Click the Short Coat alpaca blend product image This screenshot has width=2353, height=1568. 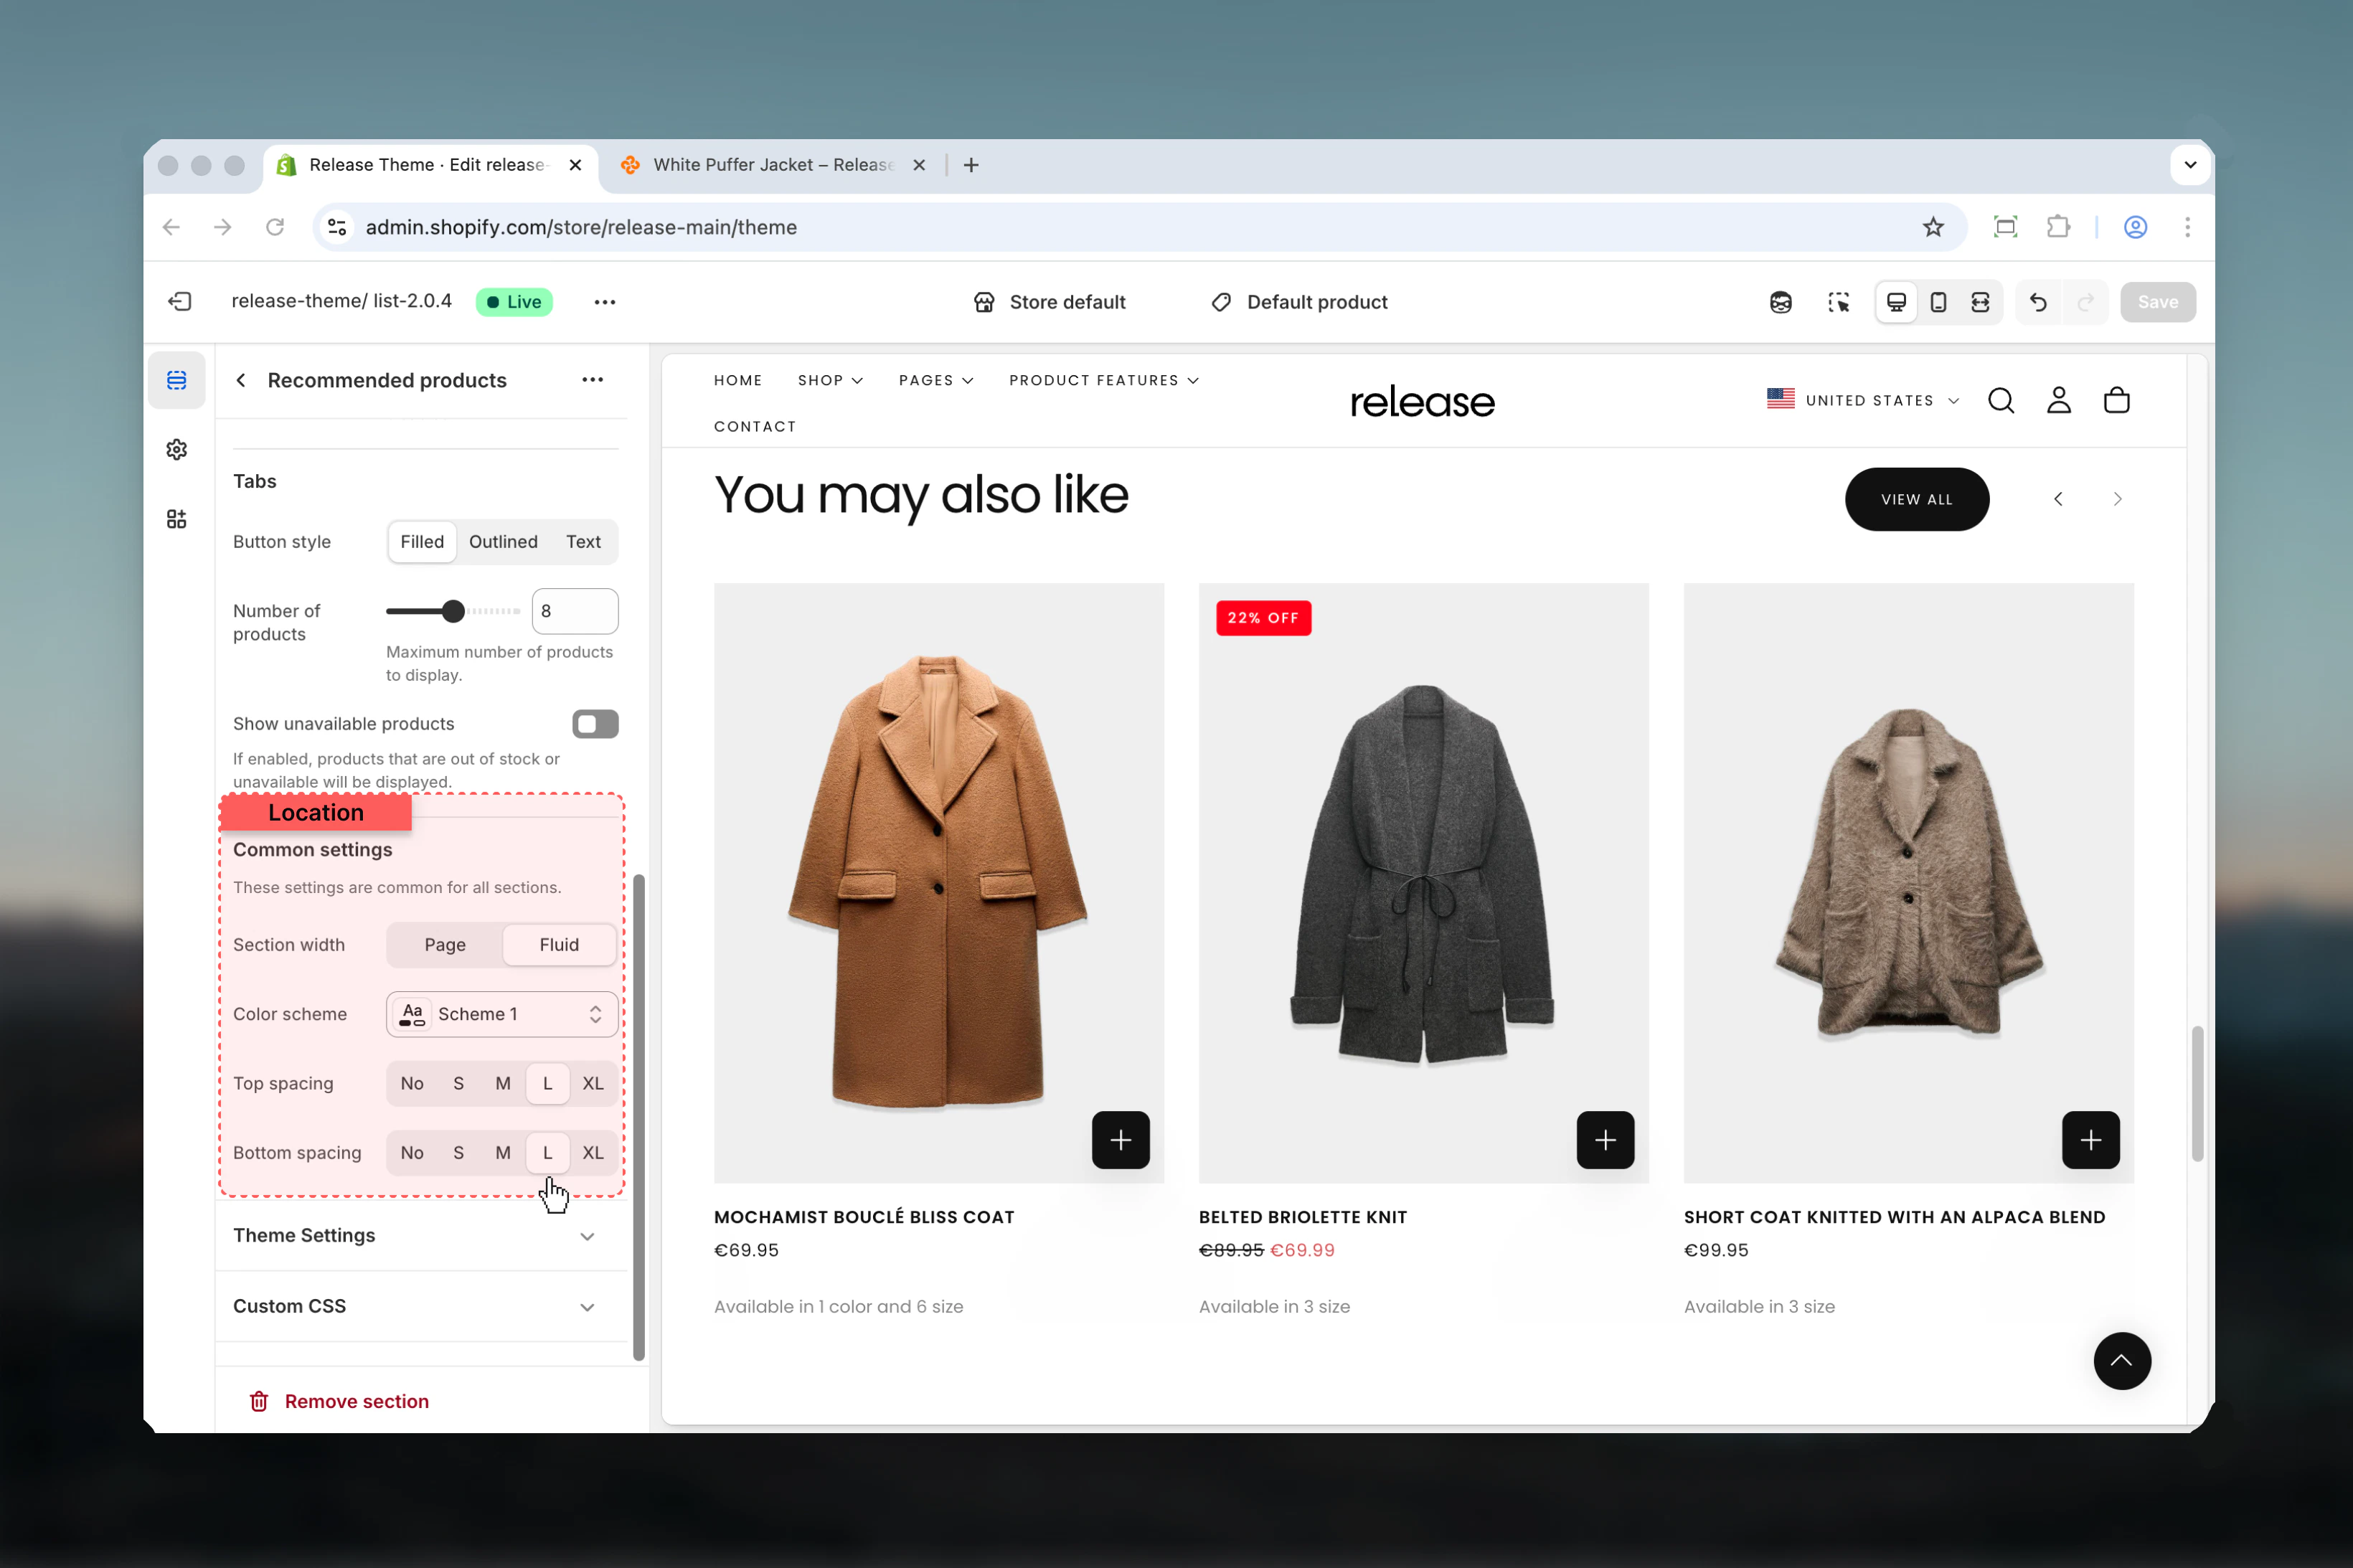(x=1909, y=883)
